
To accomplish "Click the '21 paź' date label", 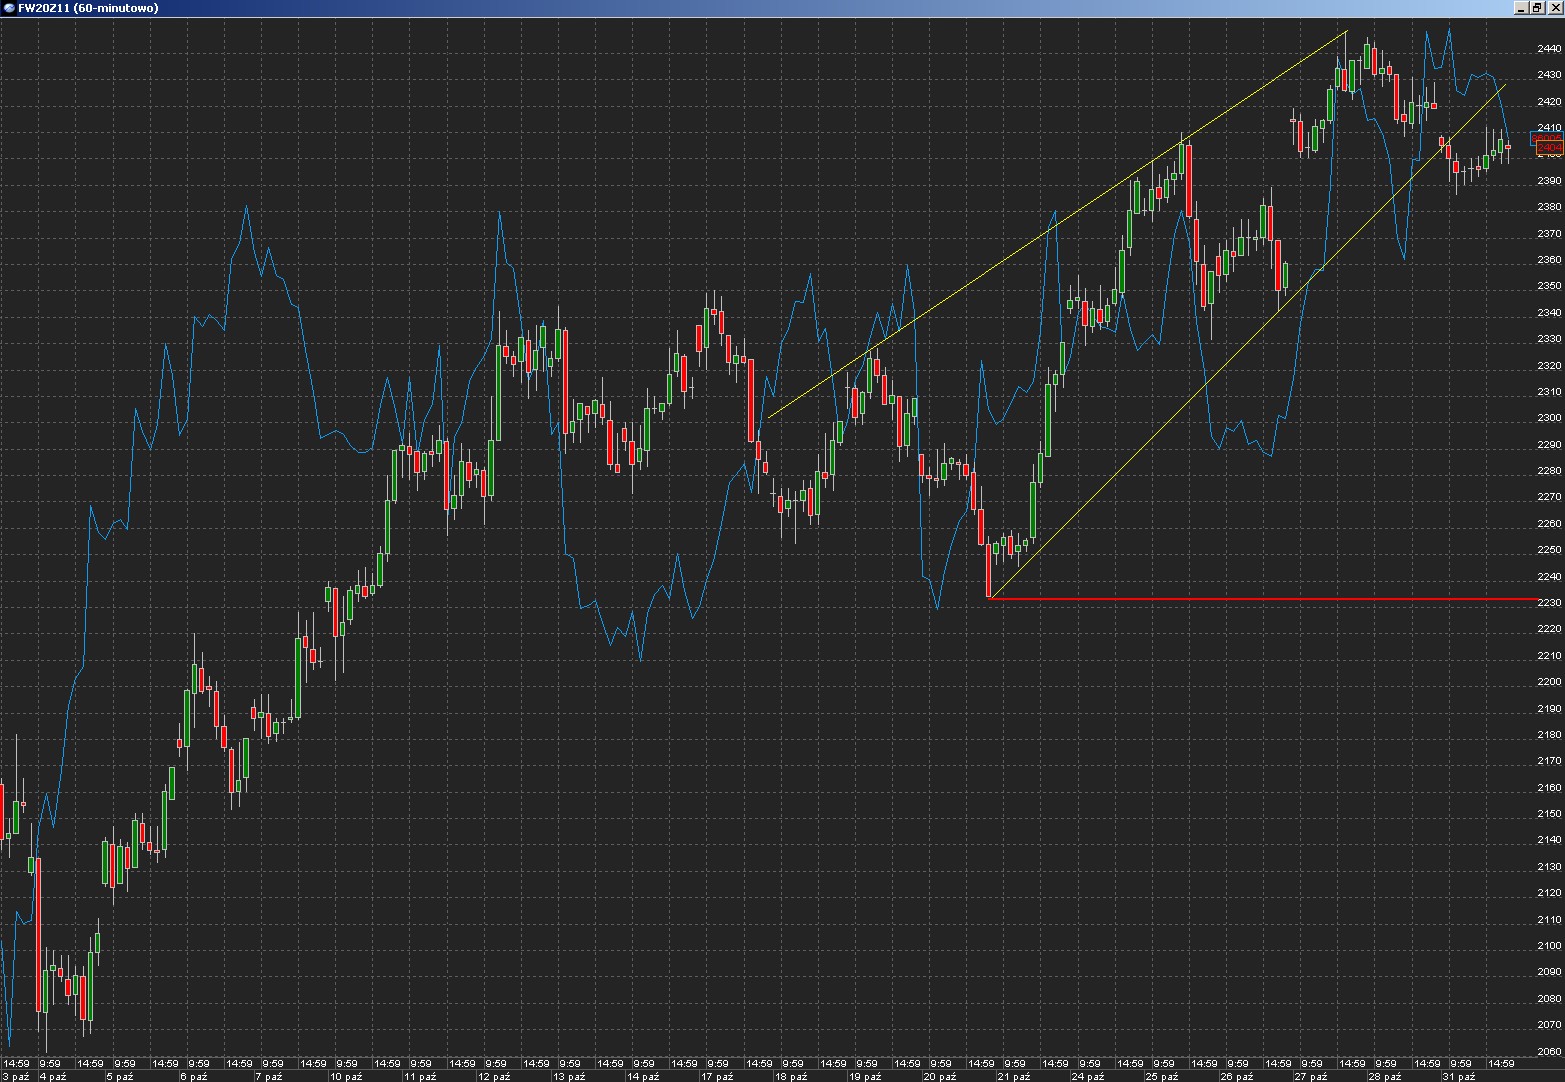I will tap(1015, 1076).
